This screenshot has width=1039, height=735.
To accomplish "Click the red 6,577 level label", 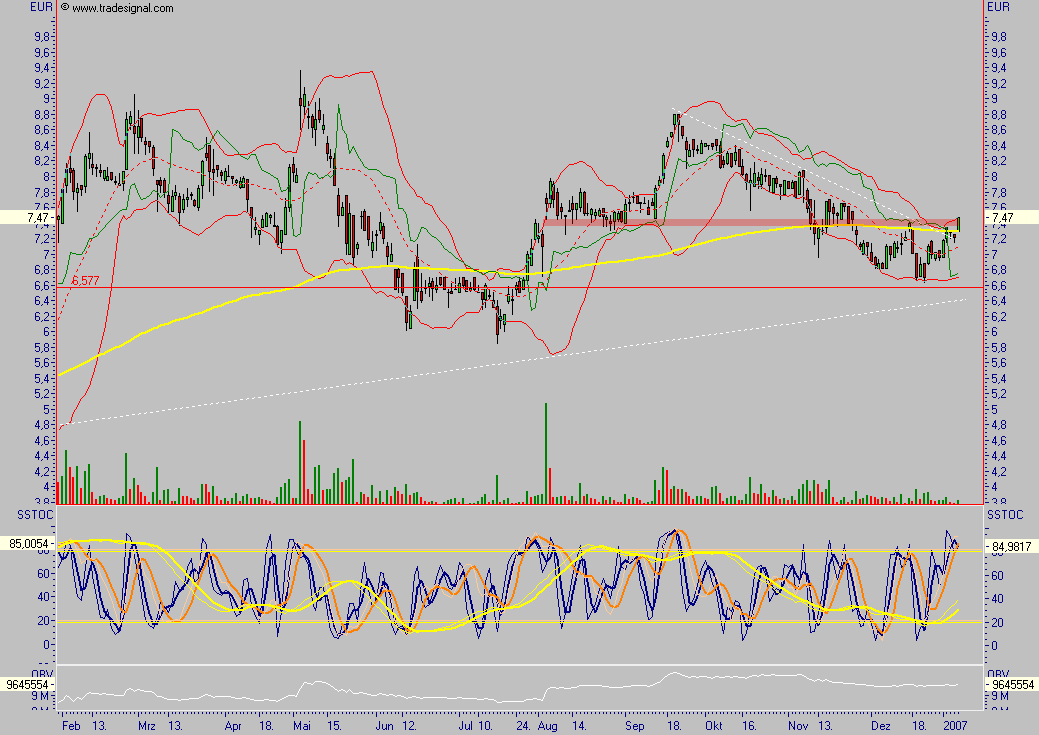I will pyautogui.click(x=85, y=281).
